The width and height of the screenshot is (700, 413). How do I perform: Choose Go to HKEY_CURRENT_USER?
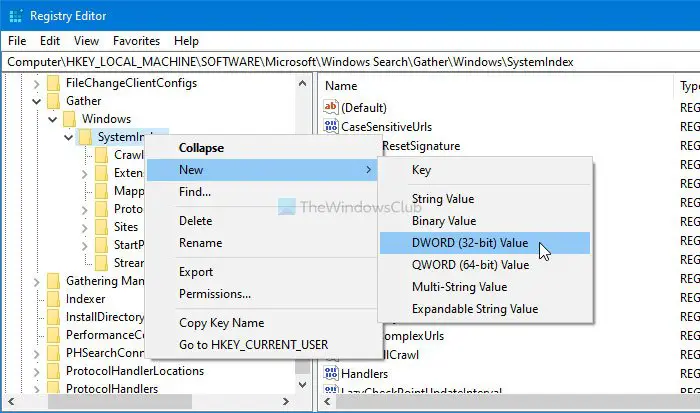(264, 345)
